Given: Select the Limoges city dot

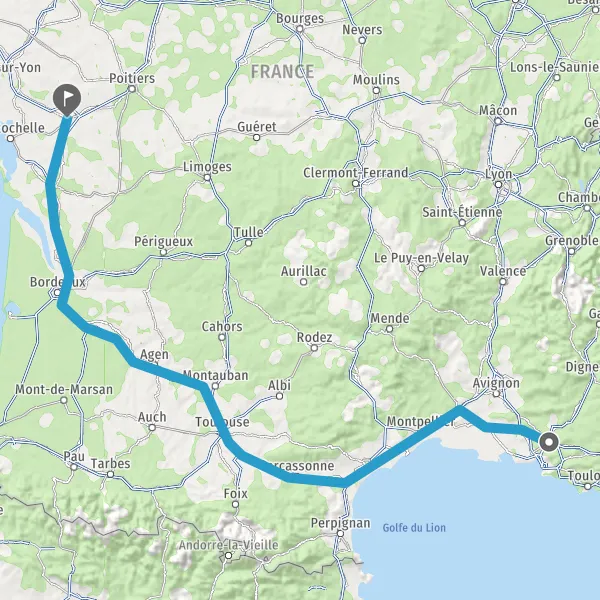Looking at the screenshot, I should (207, 178).
